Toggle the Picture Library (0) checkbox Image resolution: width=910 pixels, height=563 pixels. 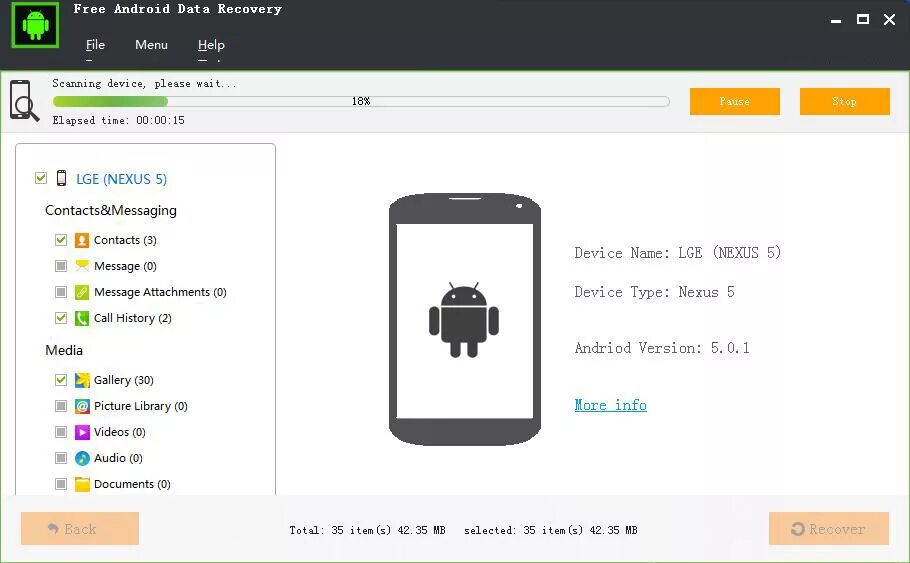(61, 406)
